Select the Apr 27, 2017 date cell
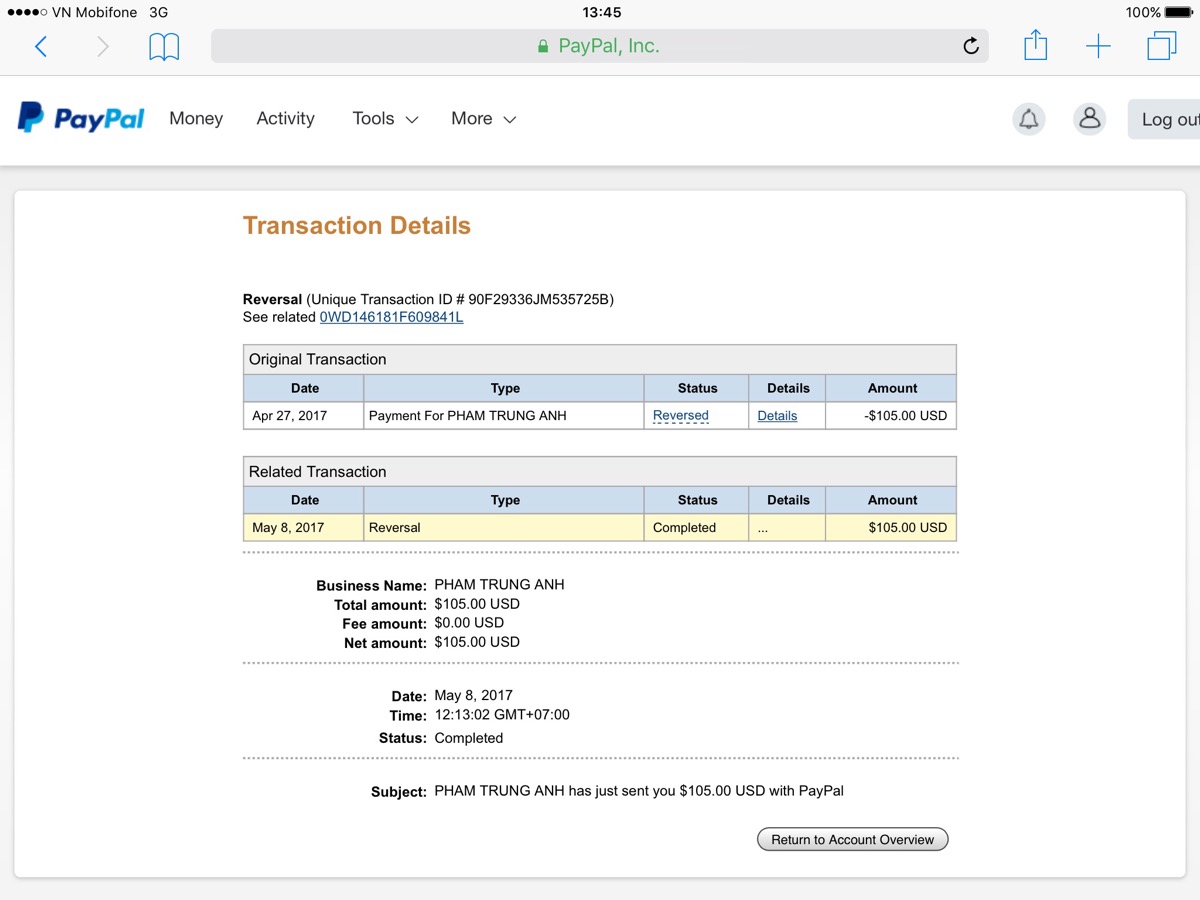 (303, 415)
